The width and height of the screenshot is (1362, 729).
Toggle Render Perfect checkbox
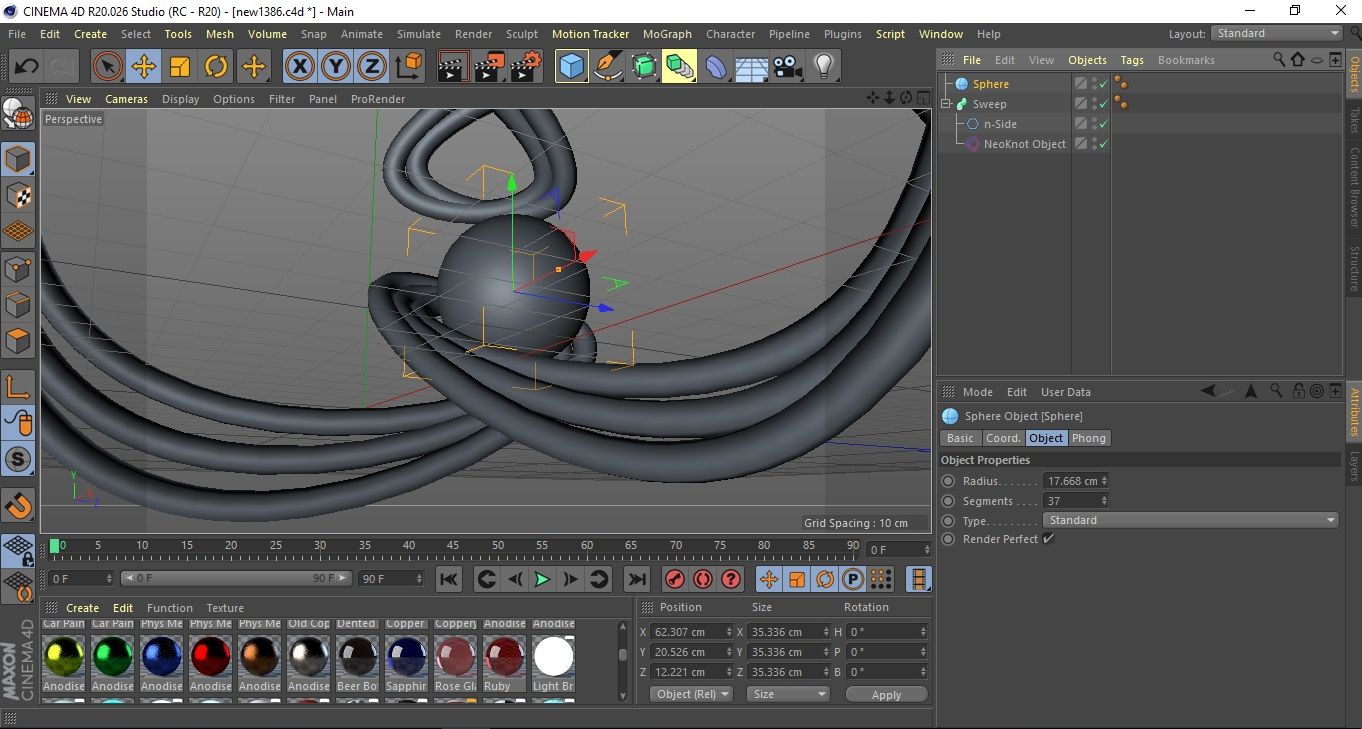point(1048,539)
